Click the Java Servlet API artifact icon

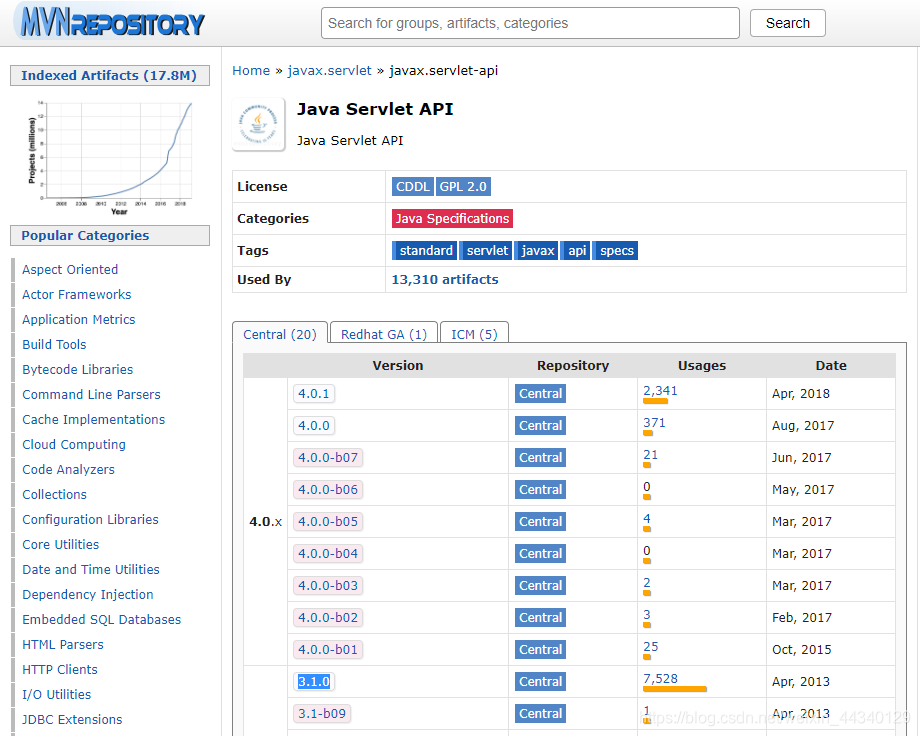(259, 124)
